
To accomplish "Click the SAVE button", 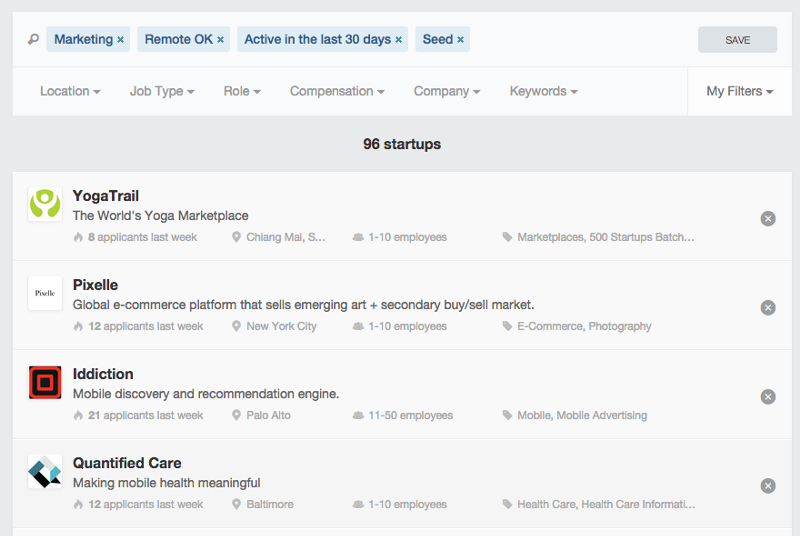I will pos(737,40).
